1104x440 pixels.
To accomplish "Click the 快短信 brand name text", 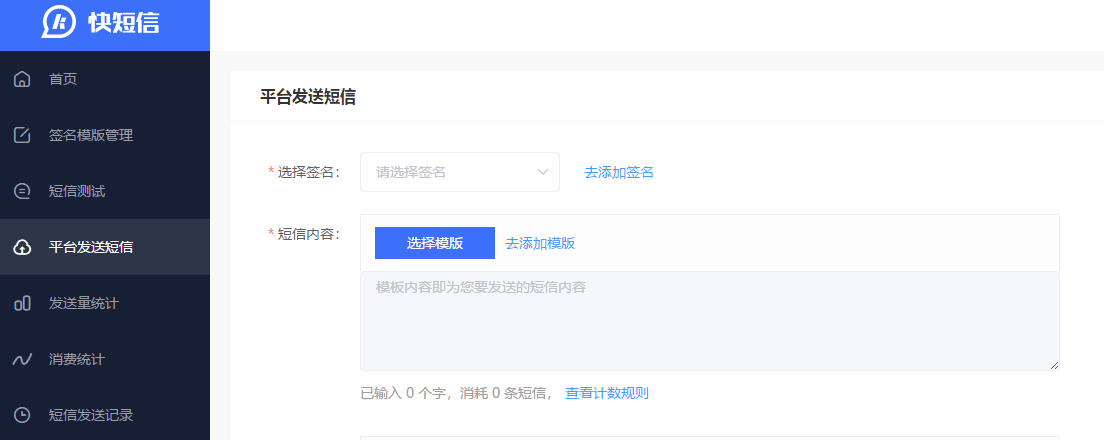I will pyautogui.click(x=123, y=23).
